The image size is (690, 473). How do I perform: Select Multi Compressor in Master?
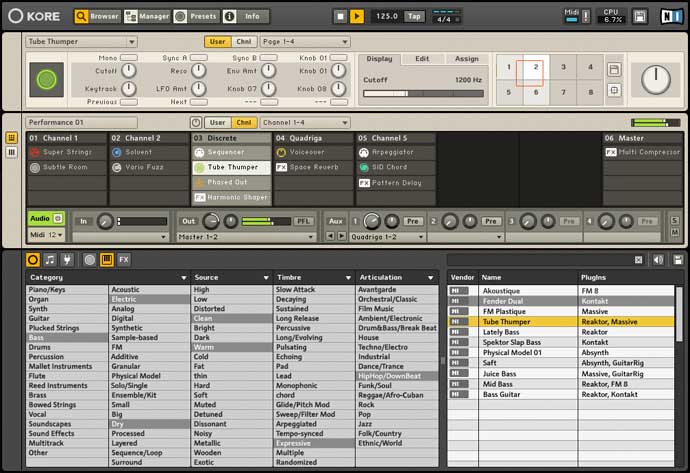pos(642,152)
